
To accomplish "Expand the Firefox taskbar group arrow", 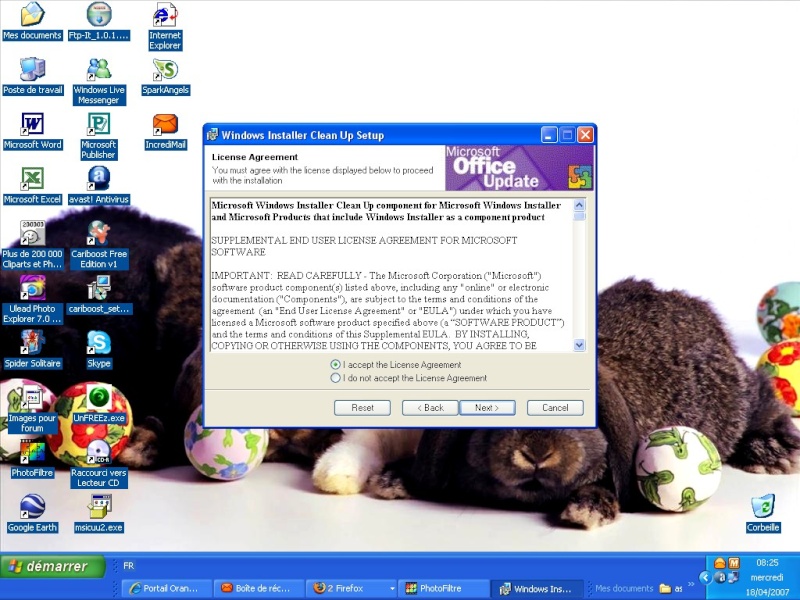I will [391, 589].
